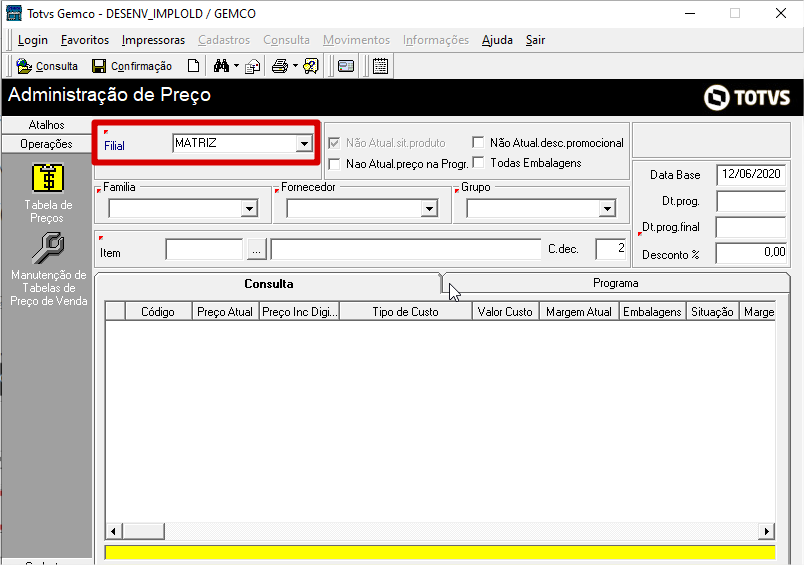This screenshot has width=804, height=565.
Task: Click the yellow status bar
Action: tap(440, 552)
